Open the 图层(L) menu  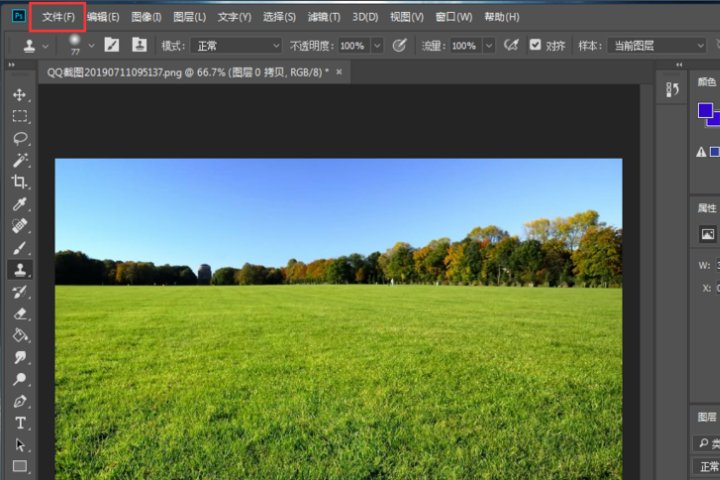pyautogui.click(x=189, y=17)
